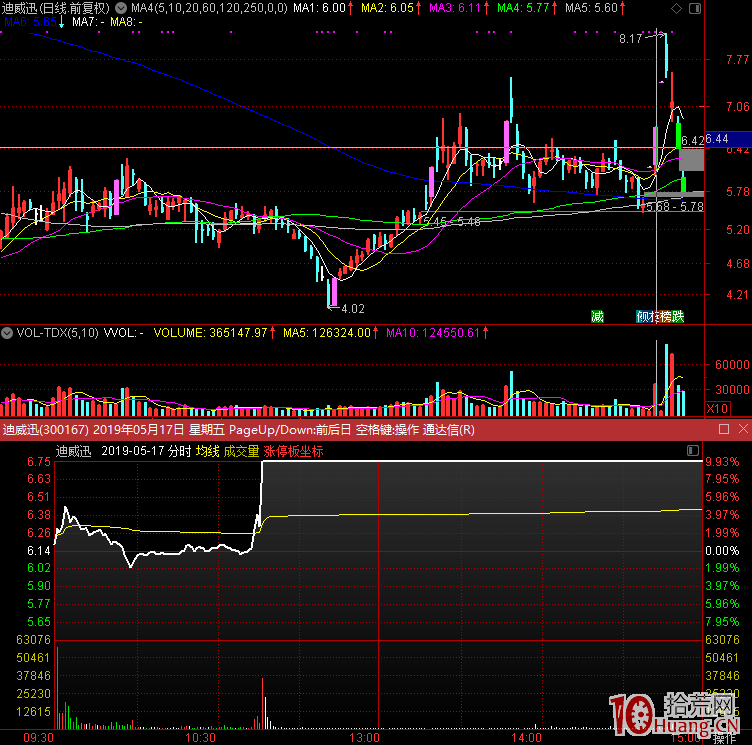Screen dimensions: 752x745
Task: Toggle the side panel icon in K-line chart
Action: (x=694, y=8)
